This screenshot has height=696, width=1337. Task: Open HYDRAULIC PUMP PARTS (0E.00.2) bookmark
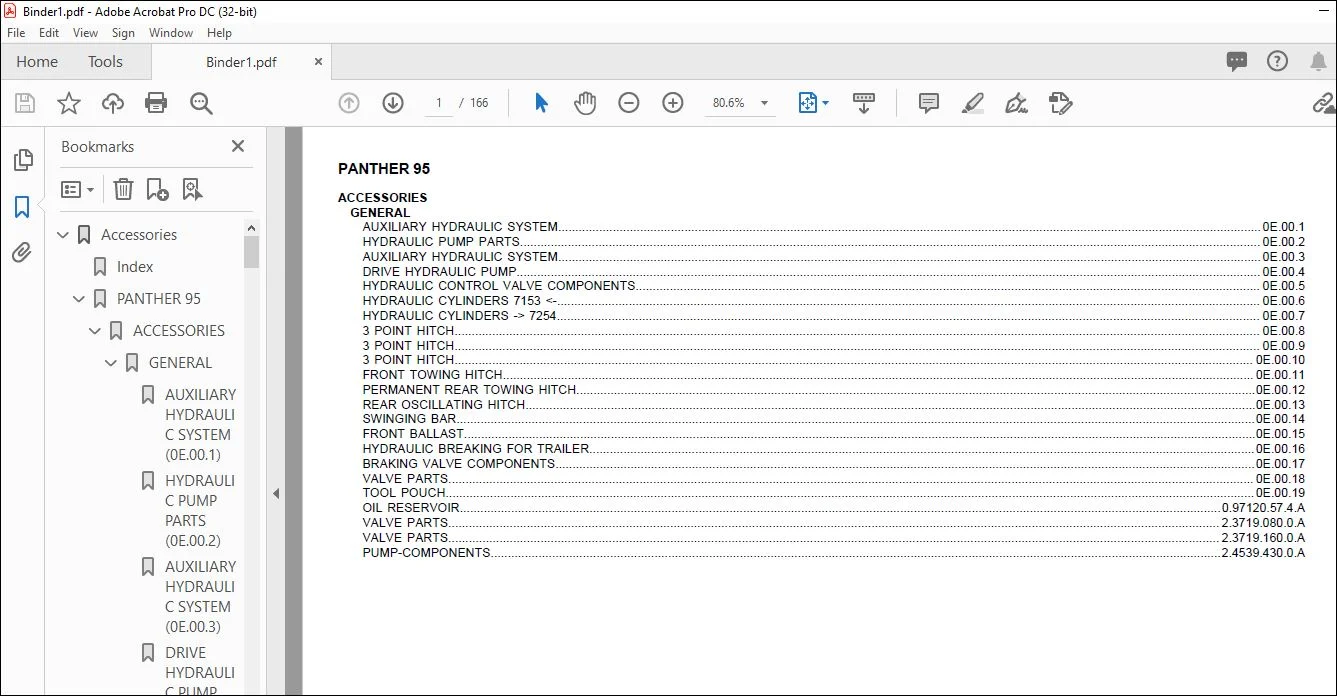[x=200, y=511]
